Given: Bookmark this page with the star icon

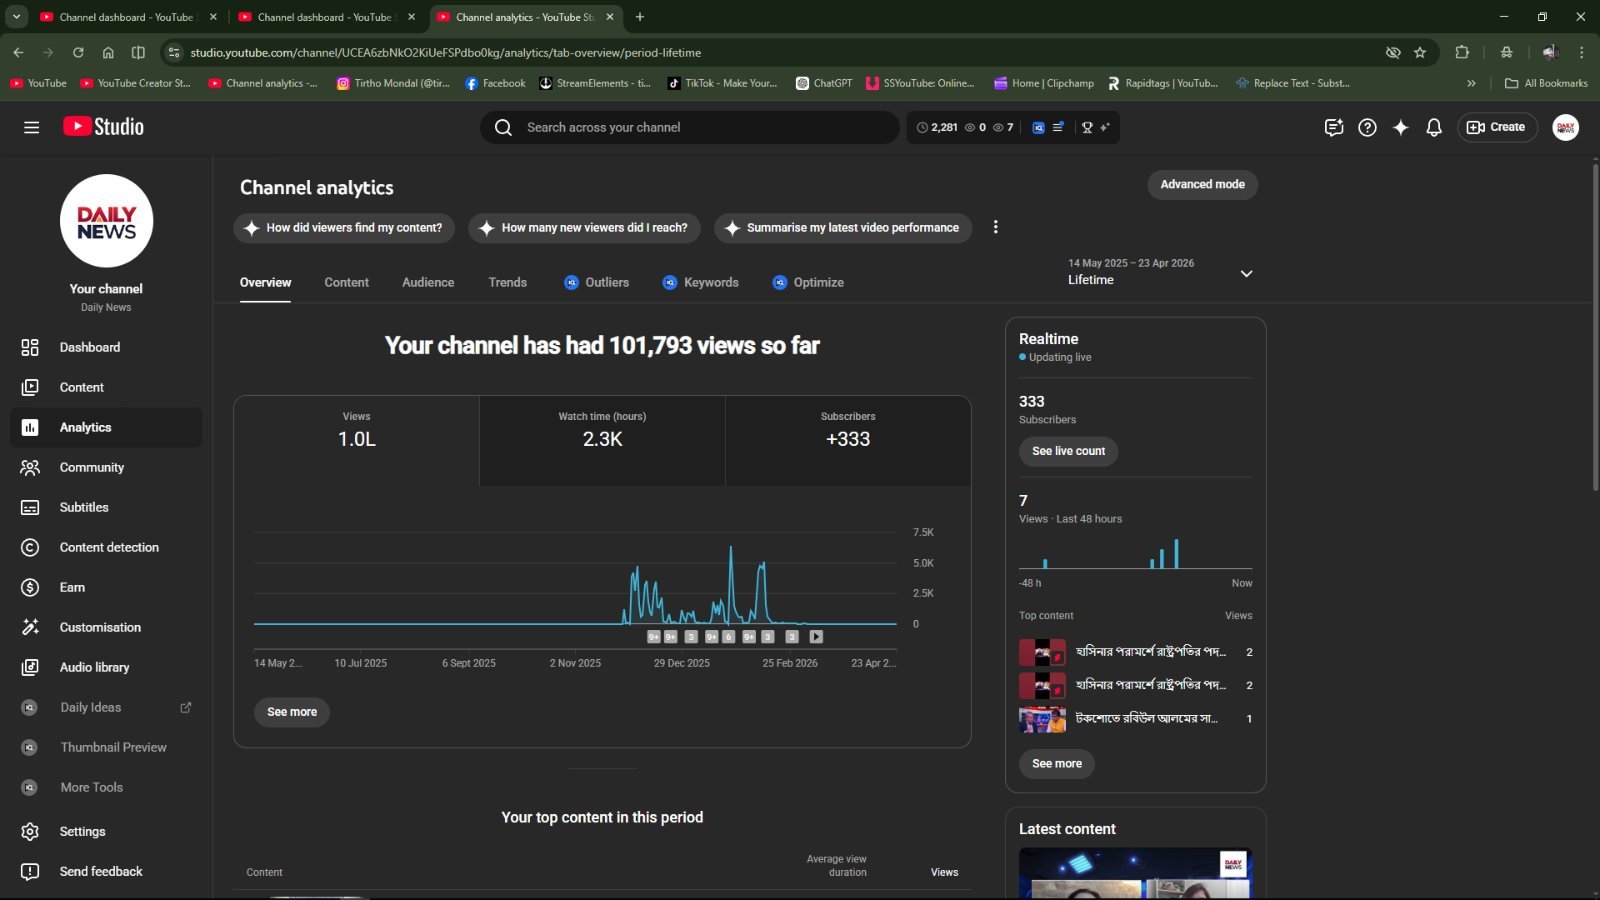Looking at the screenshot, I should (1420, 52).
